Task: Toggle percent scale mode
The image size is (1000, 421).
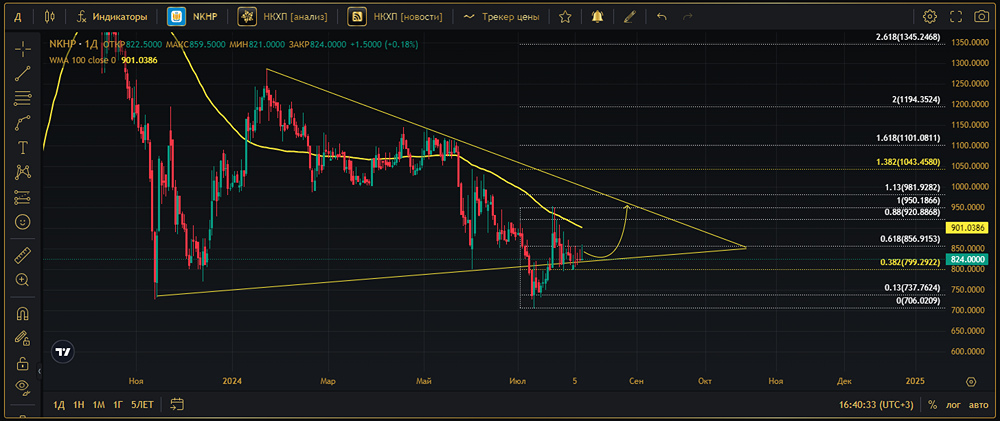Action: pyautogui.click(x=932, y=404)
